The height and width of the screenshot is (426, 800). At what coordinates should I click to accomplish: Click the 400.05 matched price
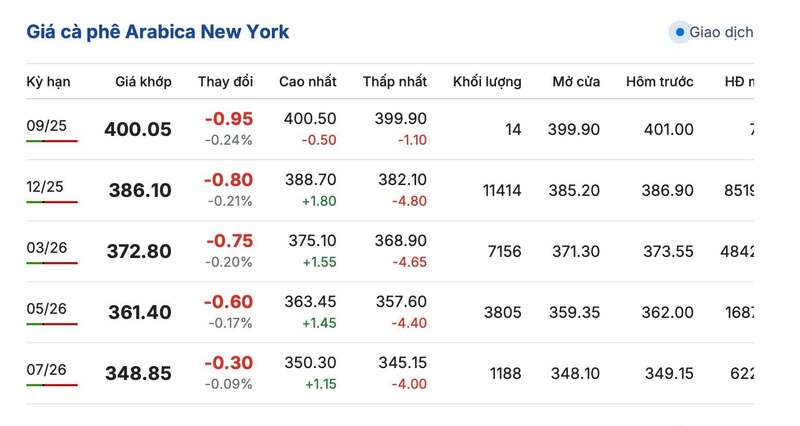pyautogui.click(x=138, y=129)
